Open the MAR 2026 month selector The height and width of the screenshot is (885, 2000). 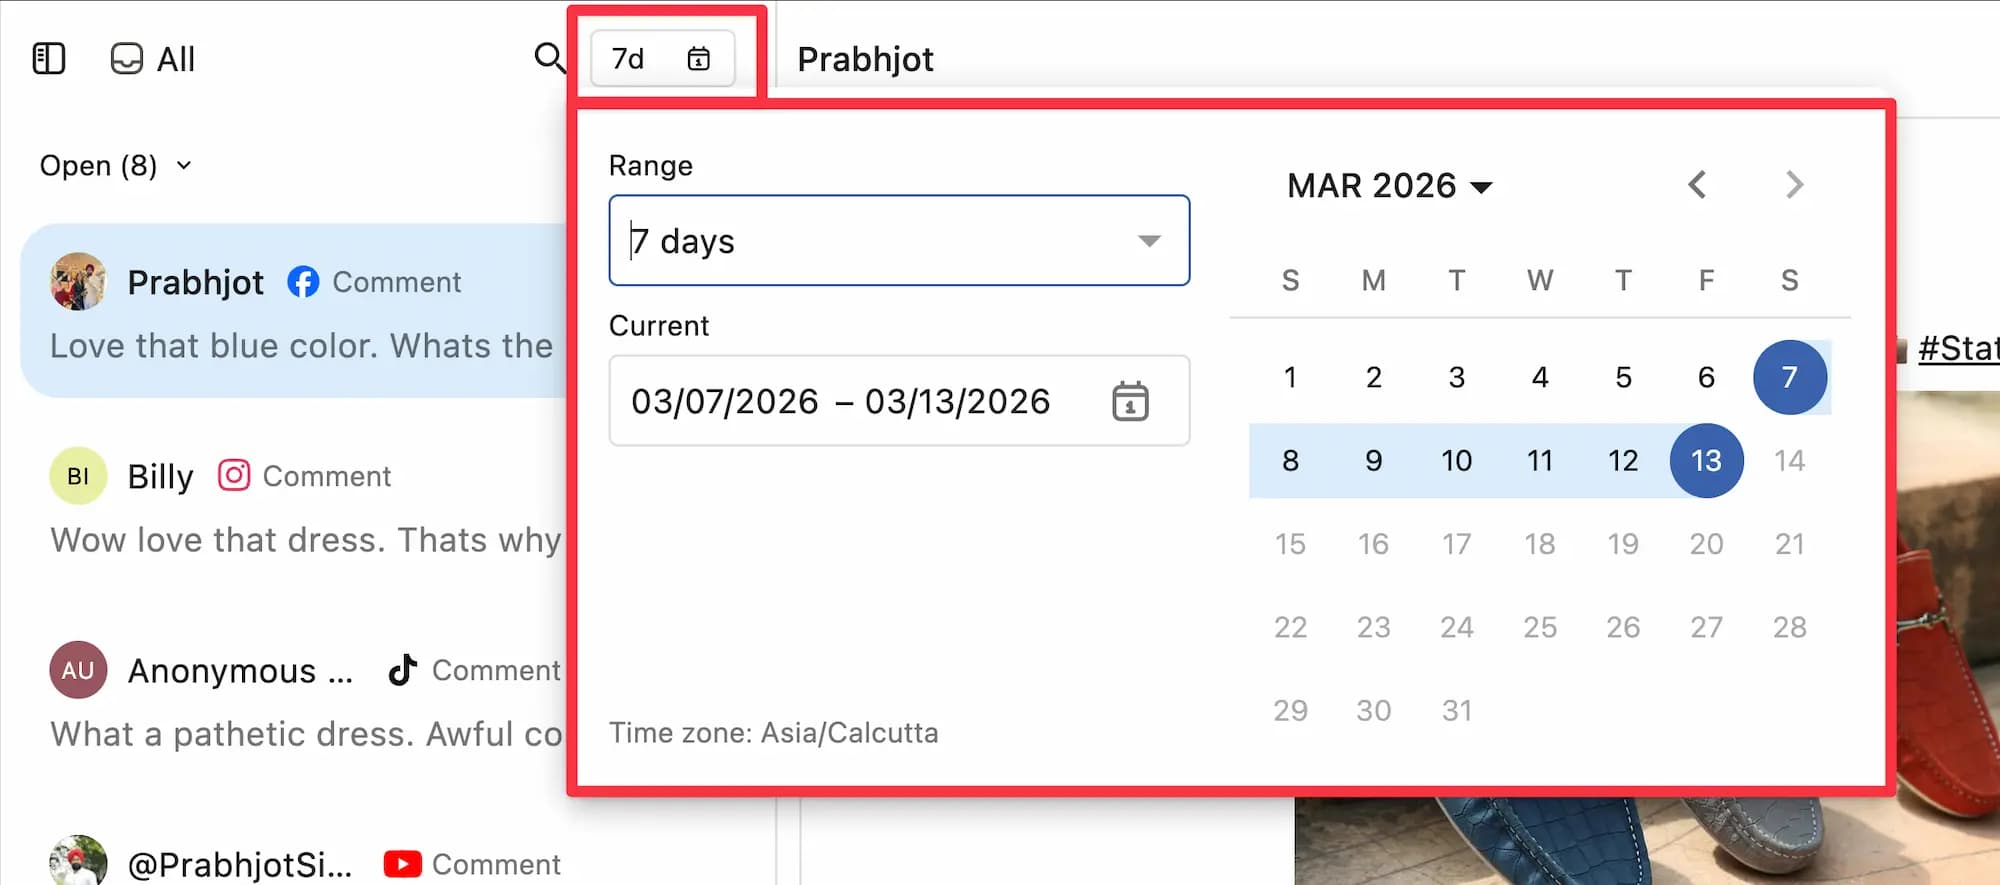click(1389, 186)
